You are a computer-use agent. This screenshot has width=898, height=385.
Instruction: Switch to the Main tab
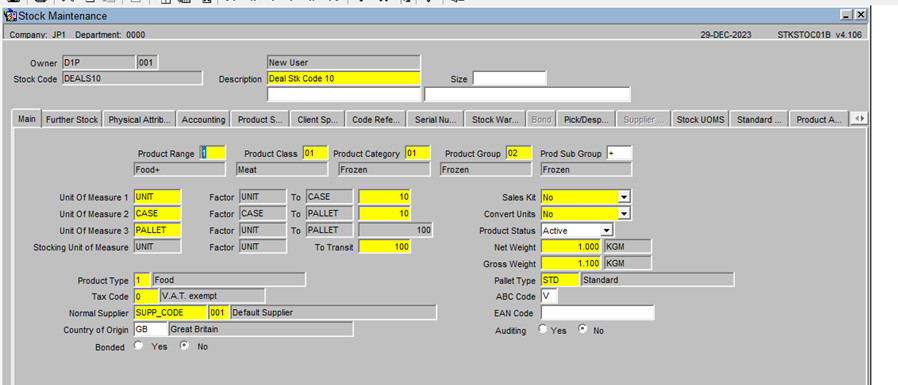tap(27, 119)
